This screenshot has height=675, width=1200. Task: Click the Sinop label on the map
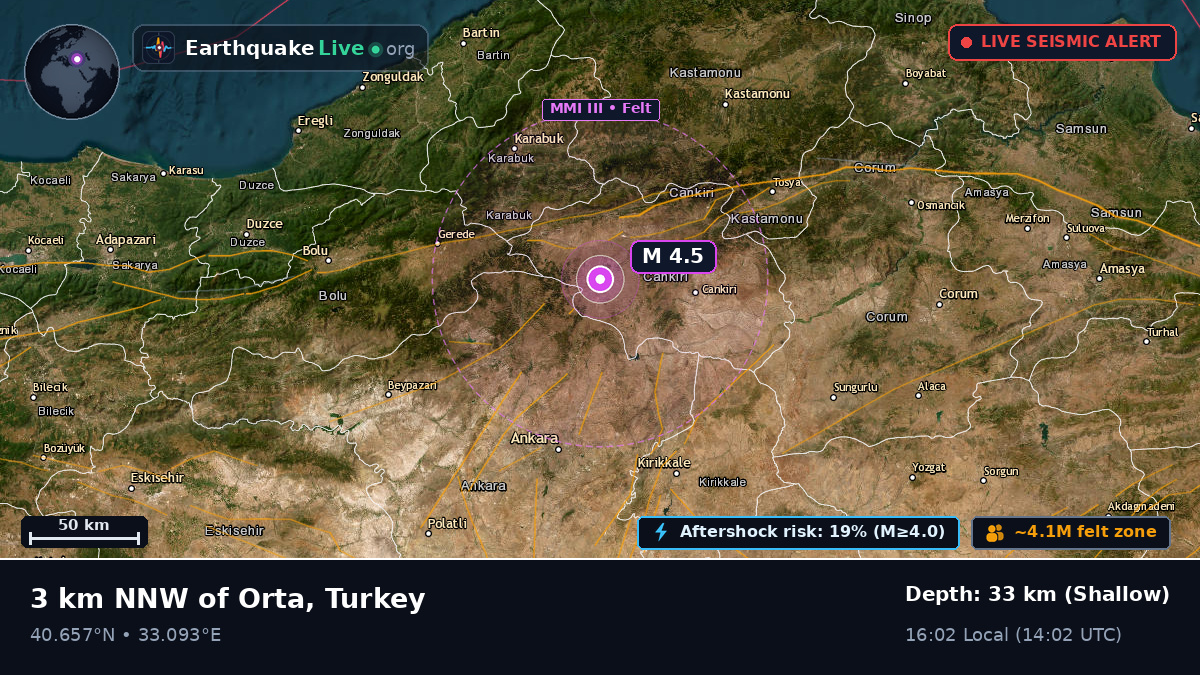(x=913, y=18)
